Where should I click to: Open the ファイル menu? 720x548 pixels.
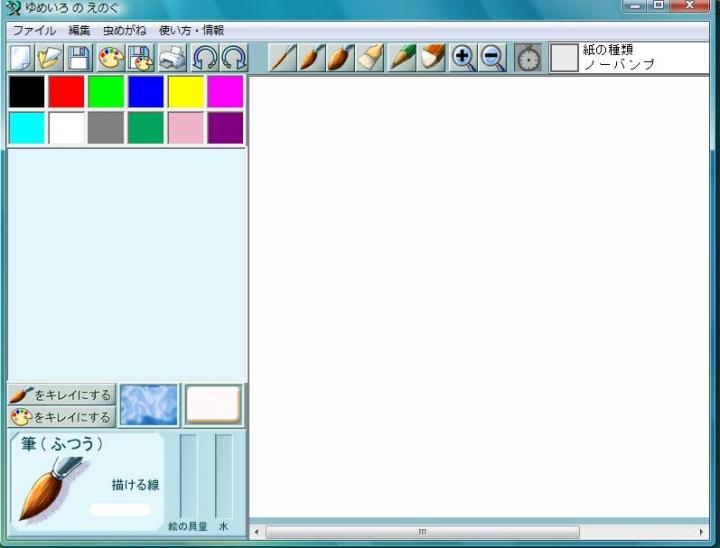(x=34, y=31)
